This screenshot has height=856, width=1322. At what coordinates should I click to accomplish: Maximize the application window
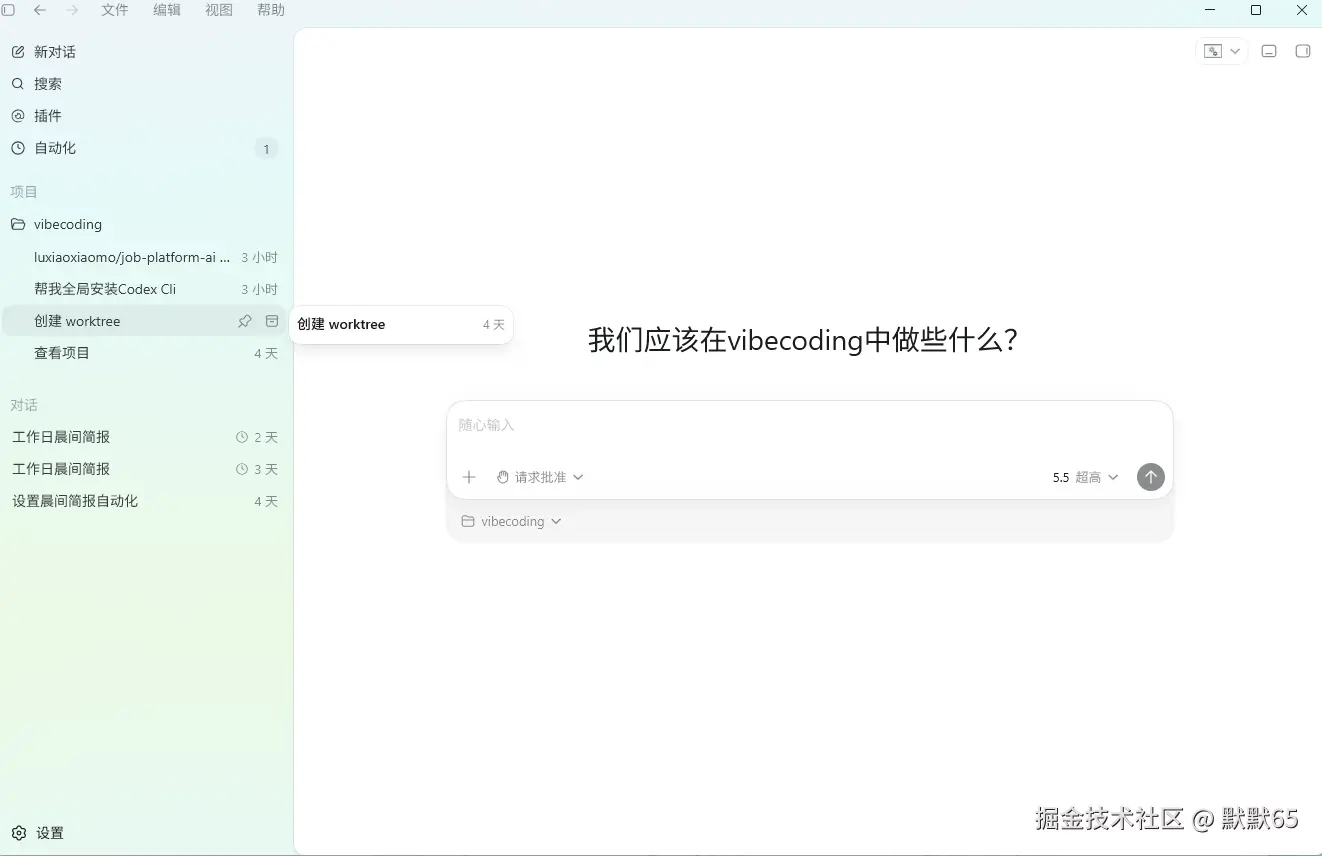(1256, 10)
